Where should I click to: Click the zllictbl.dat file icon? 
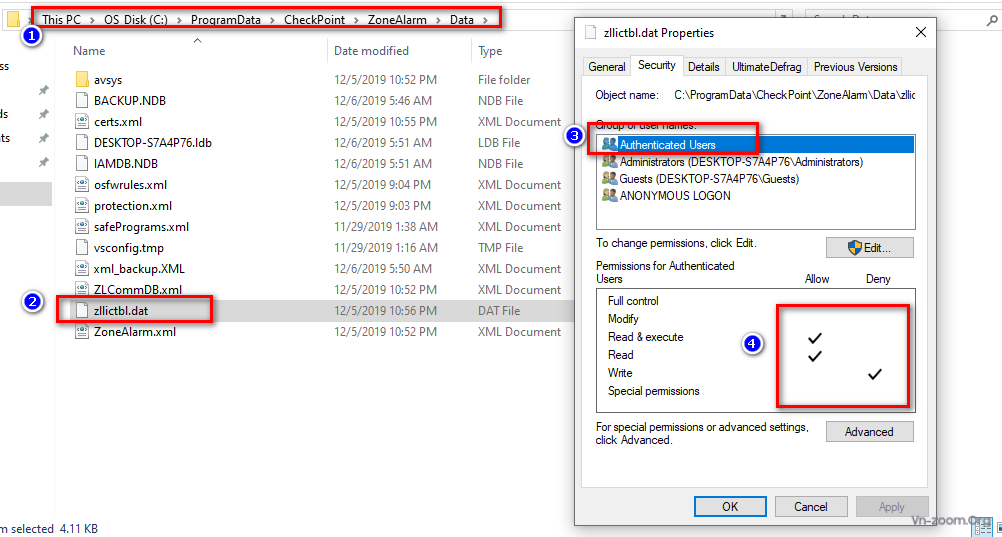tap(83, 311)
